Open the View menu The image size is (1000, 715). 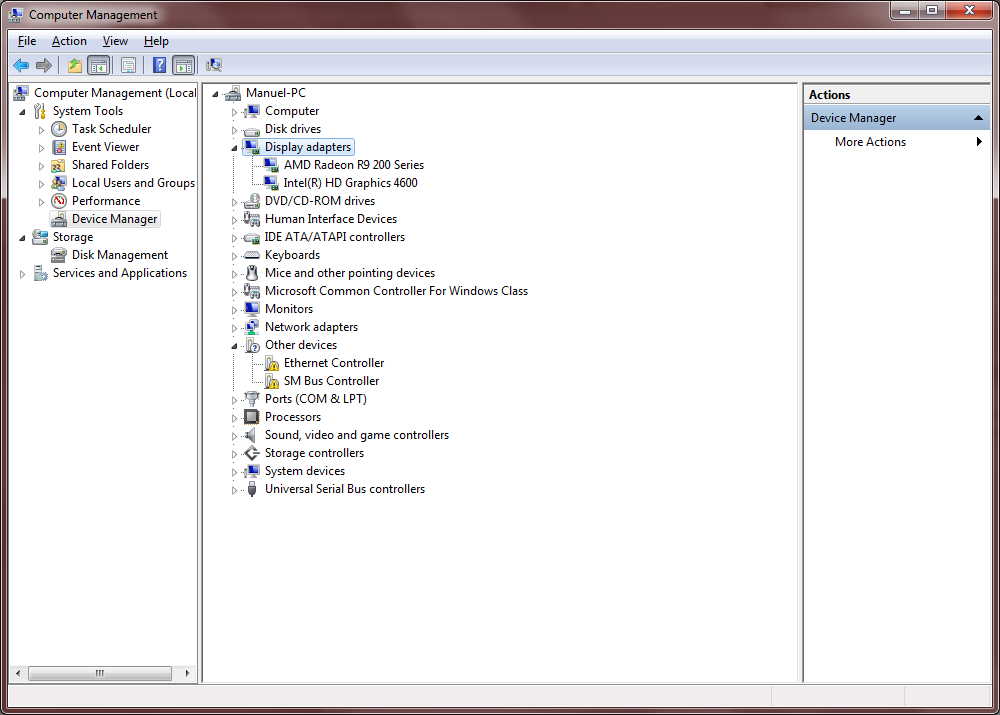(115, 41)
